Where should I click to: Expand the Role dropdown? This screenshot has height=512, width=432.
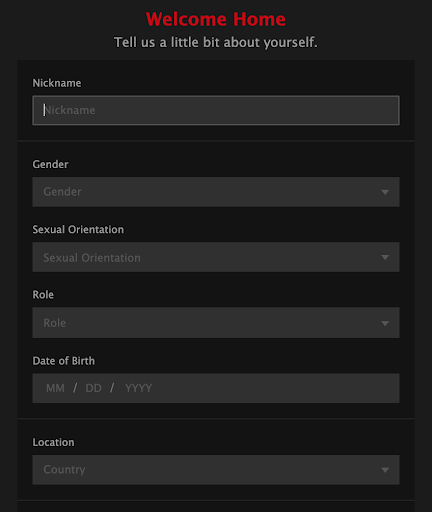tap(216, 323)
